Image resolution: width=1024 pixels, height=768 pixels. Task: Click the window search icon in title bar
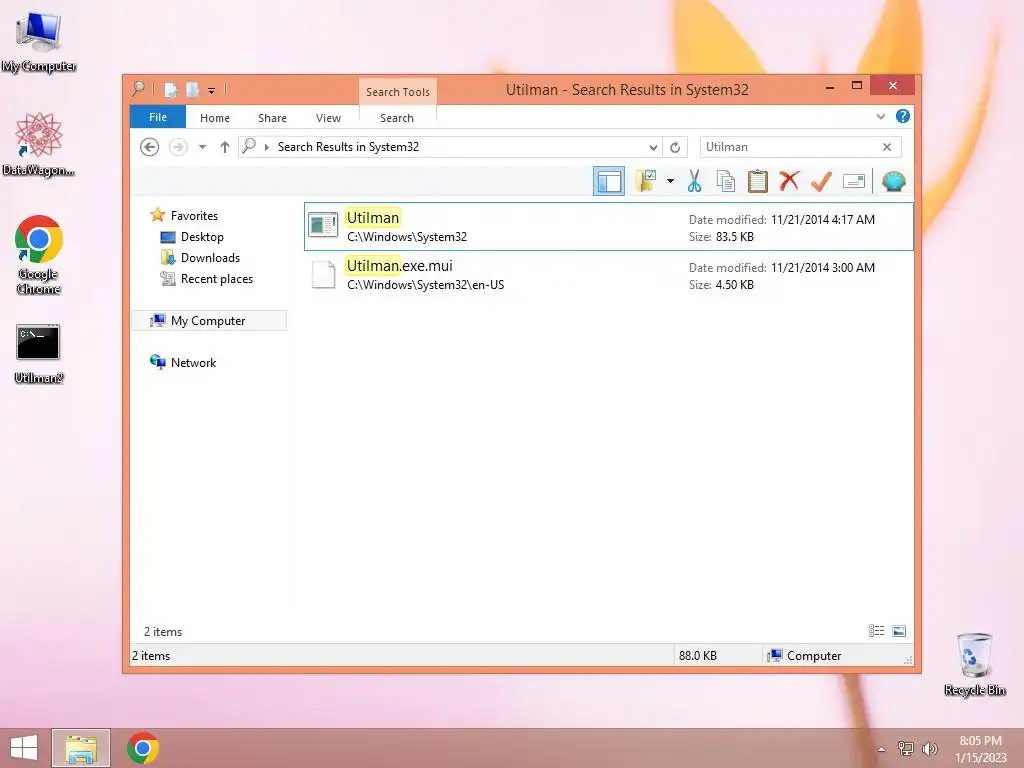coord(138,89)
